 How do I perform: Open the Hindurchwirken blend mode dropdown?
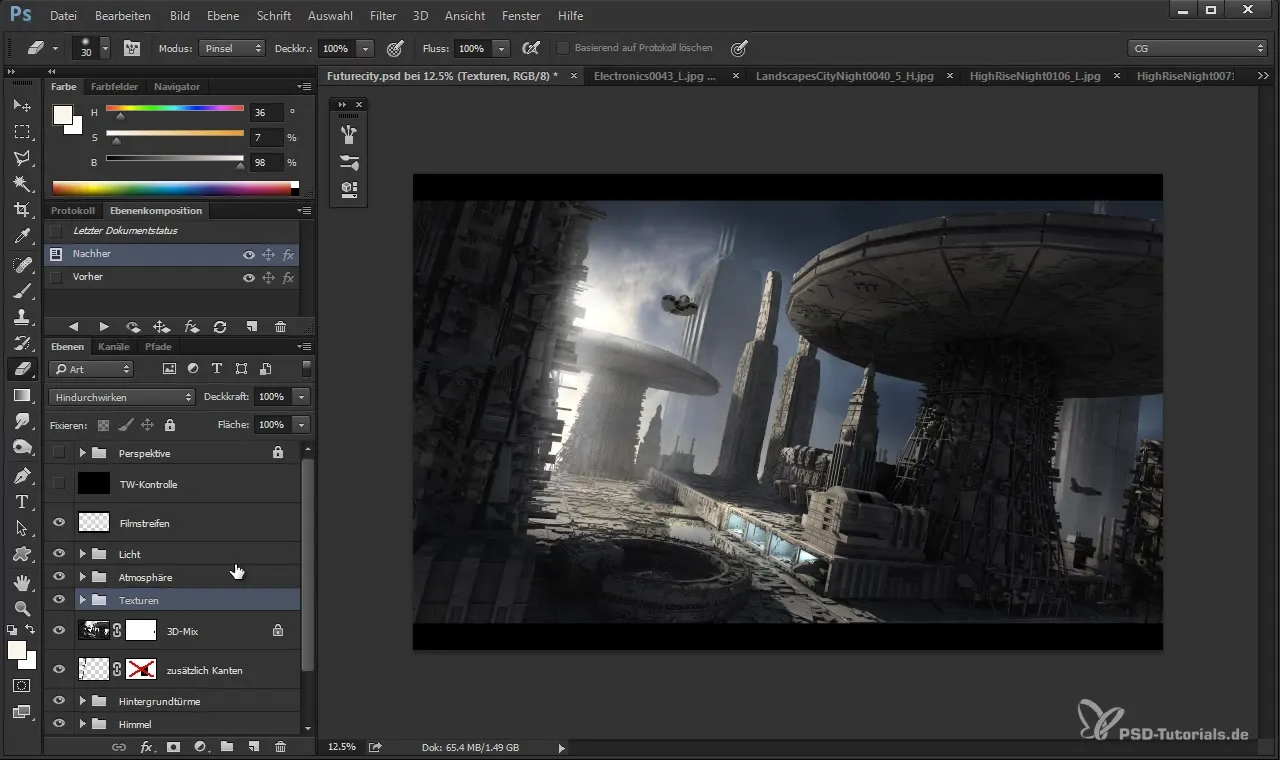point(121,397)
